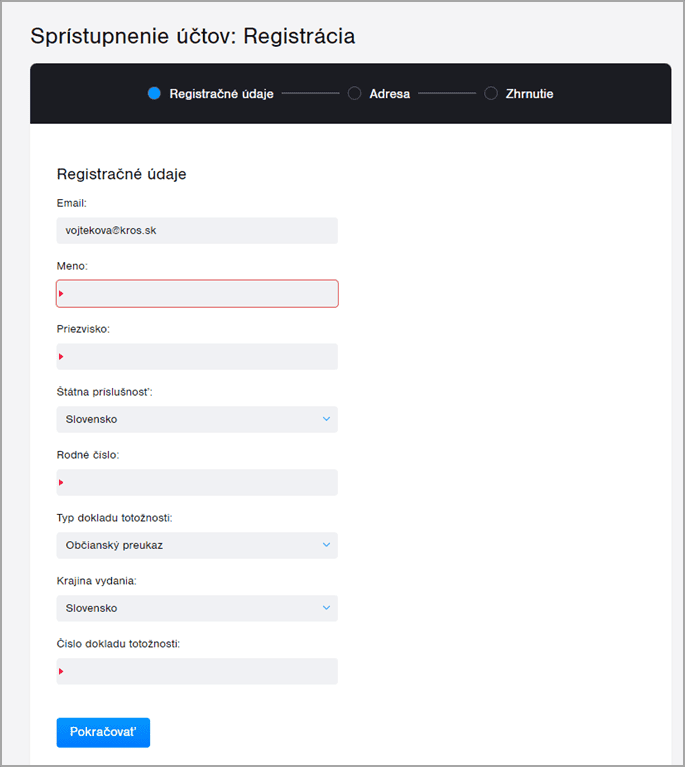The height and width of the screenshot is (767, 685).
Task: Click chevron arrow of Štátna príslušnosť dropdown
Action: [x=326, y=419]
